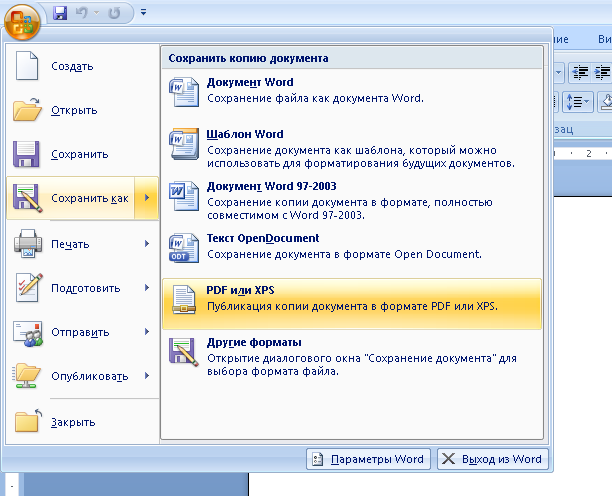Click the options icon on Параметры Word

(317, 459)
